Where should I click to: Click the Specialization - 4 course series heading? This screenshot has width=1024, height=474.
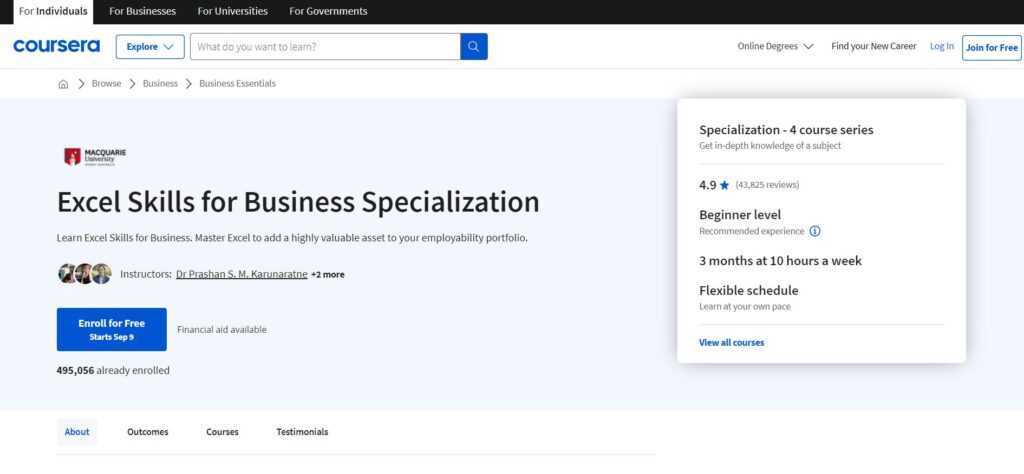pos(786,129)
